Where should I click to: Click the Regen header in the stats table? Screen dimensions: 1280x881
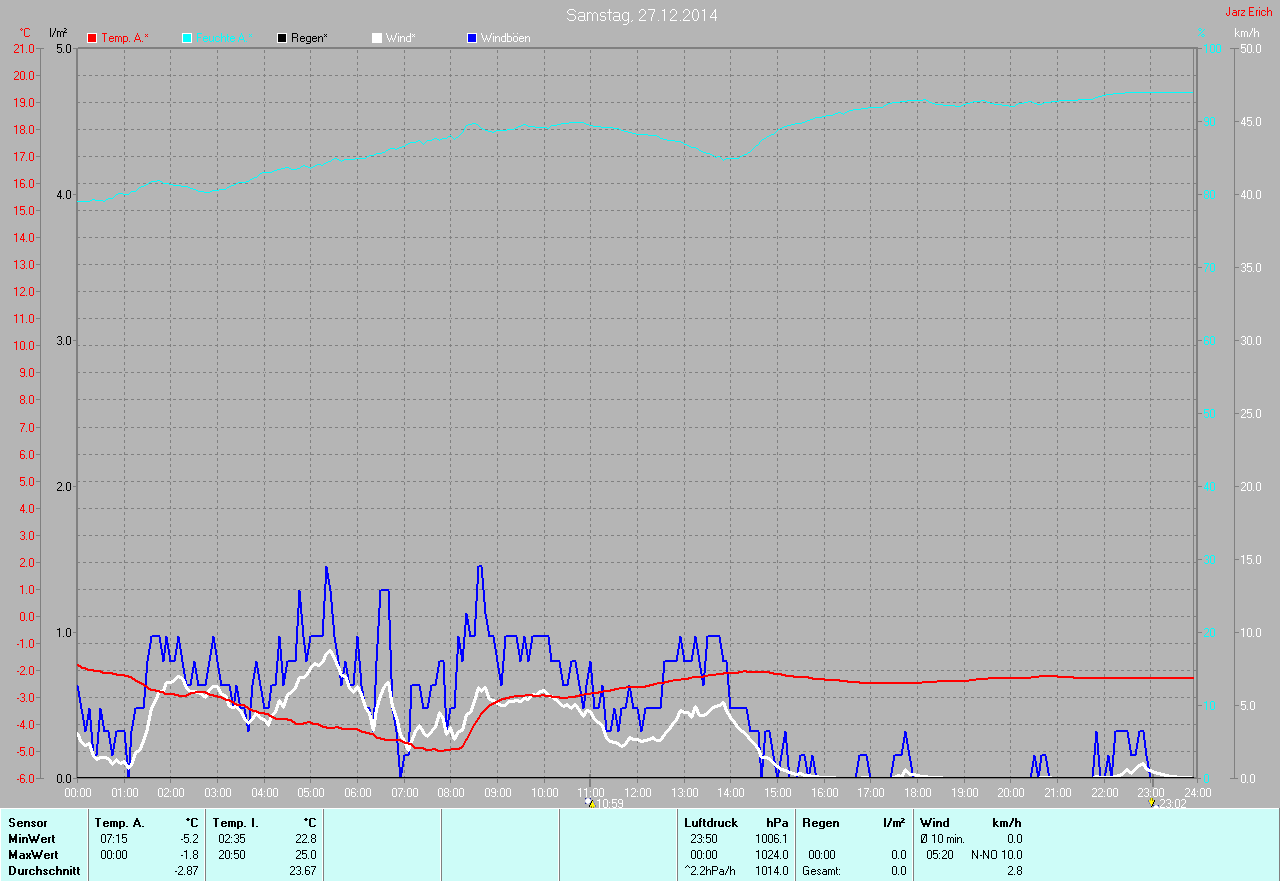click(820, 823)
